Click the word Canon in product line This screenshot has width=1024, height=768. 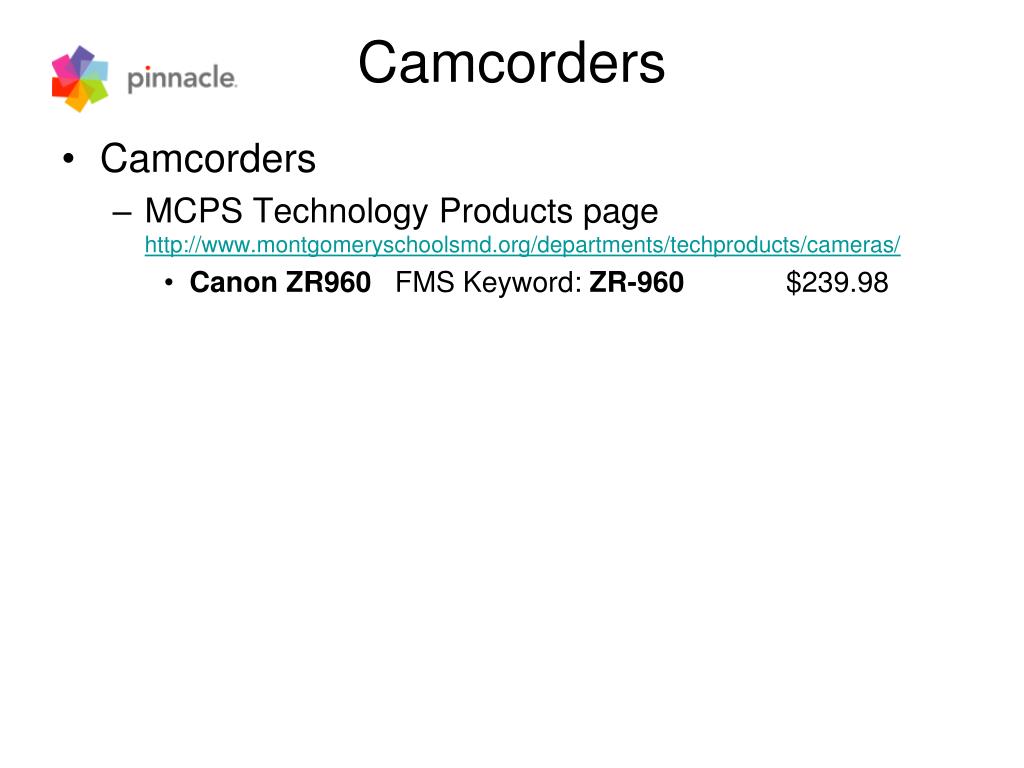point(233,283)
